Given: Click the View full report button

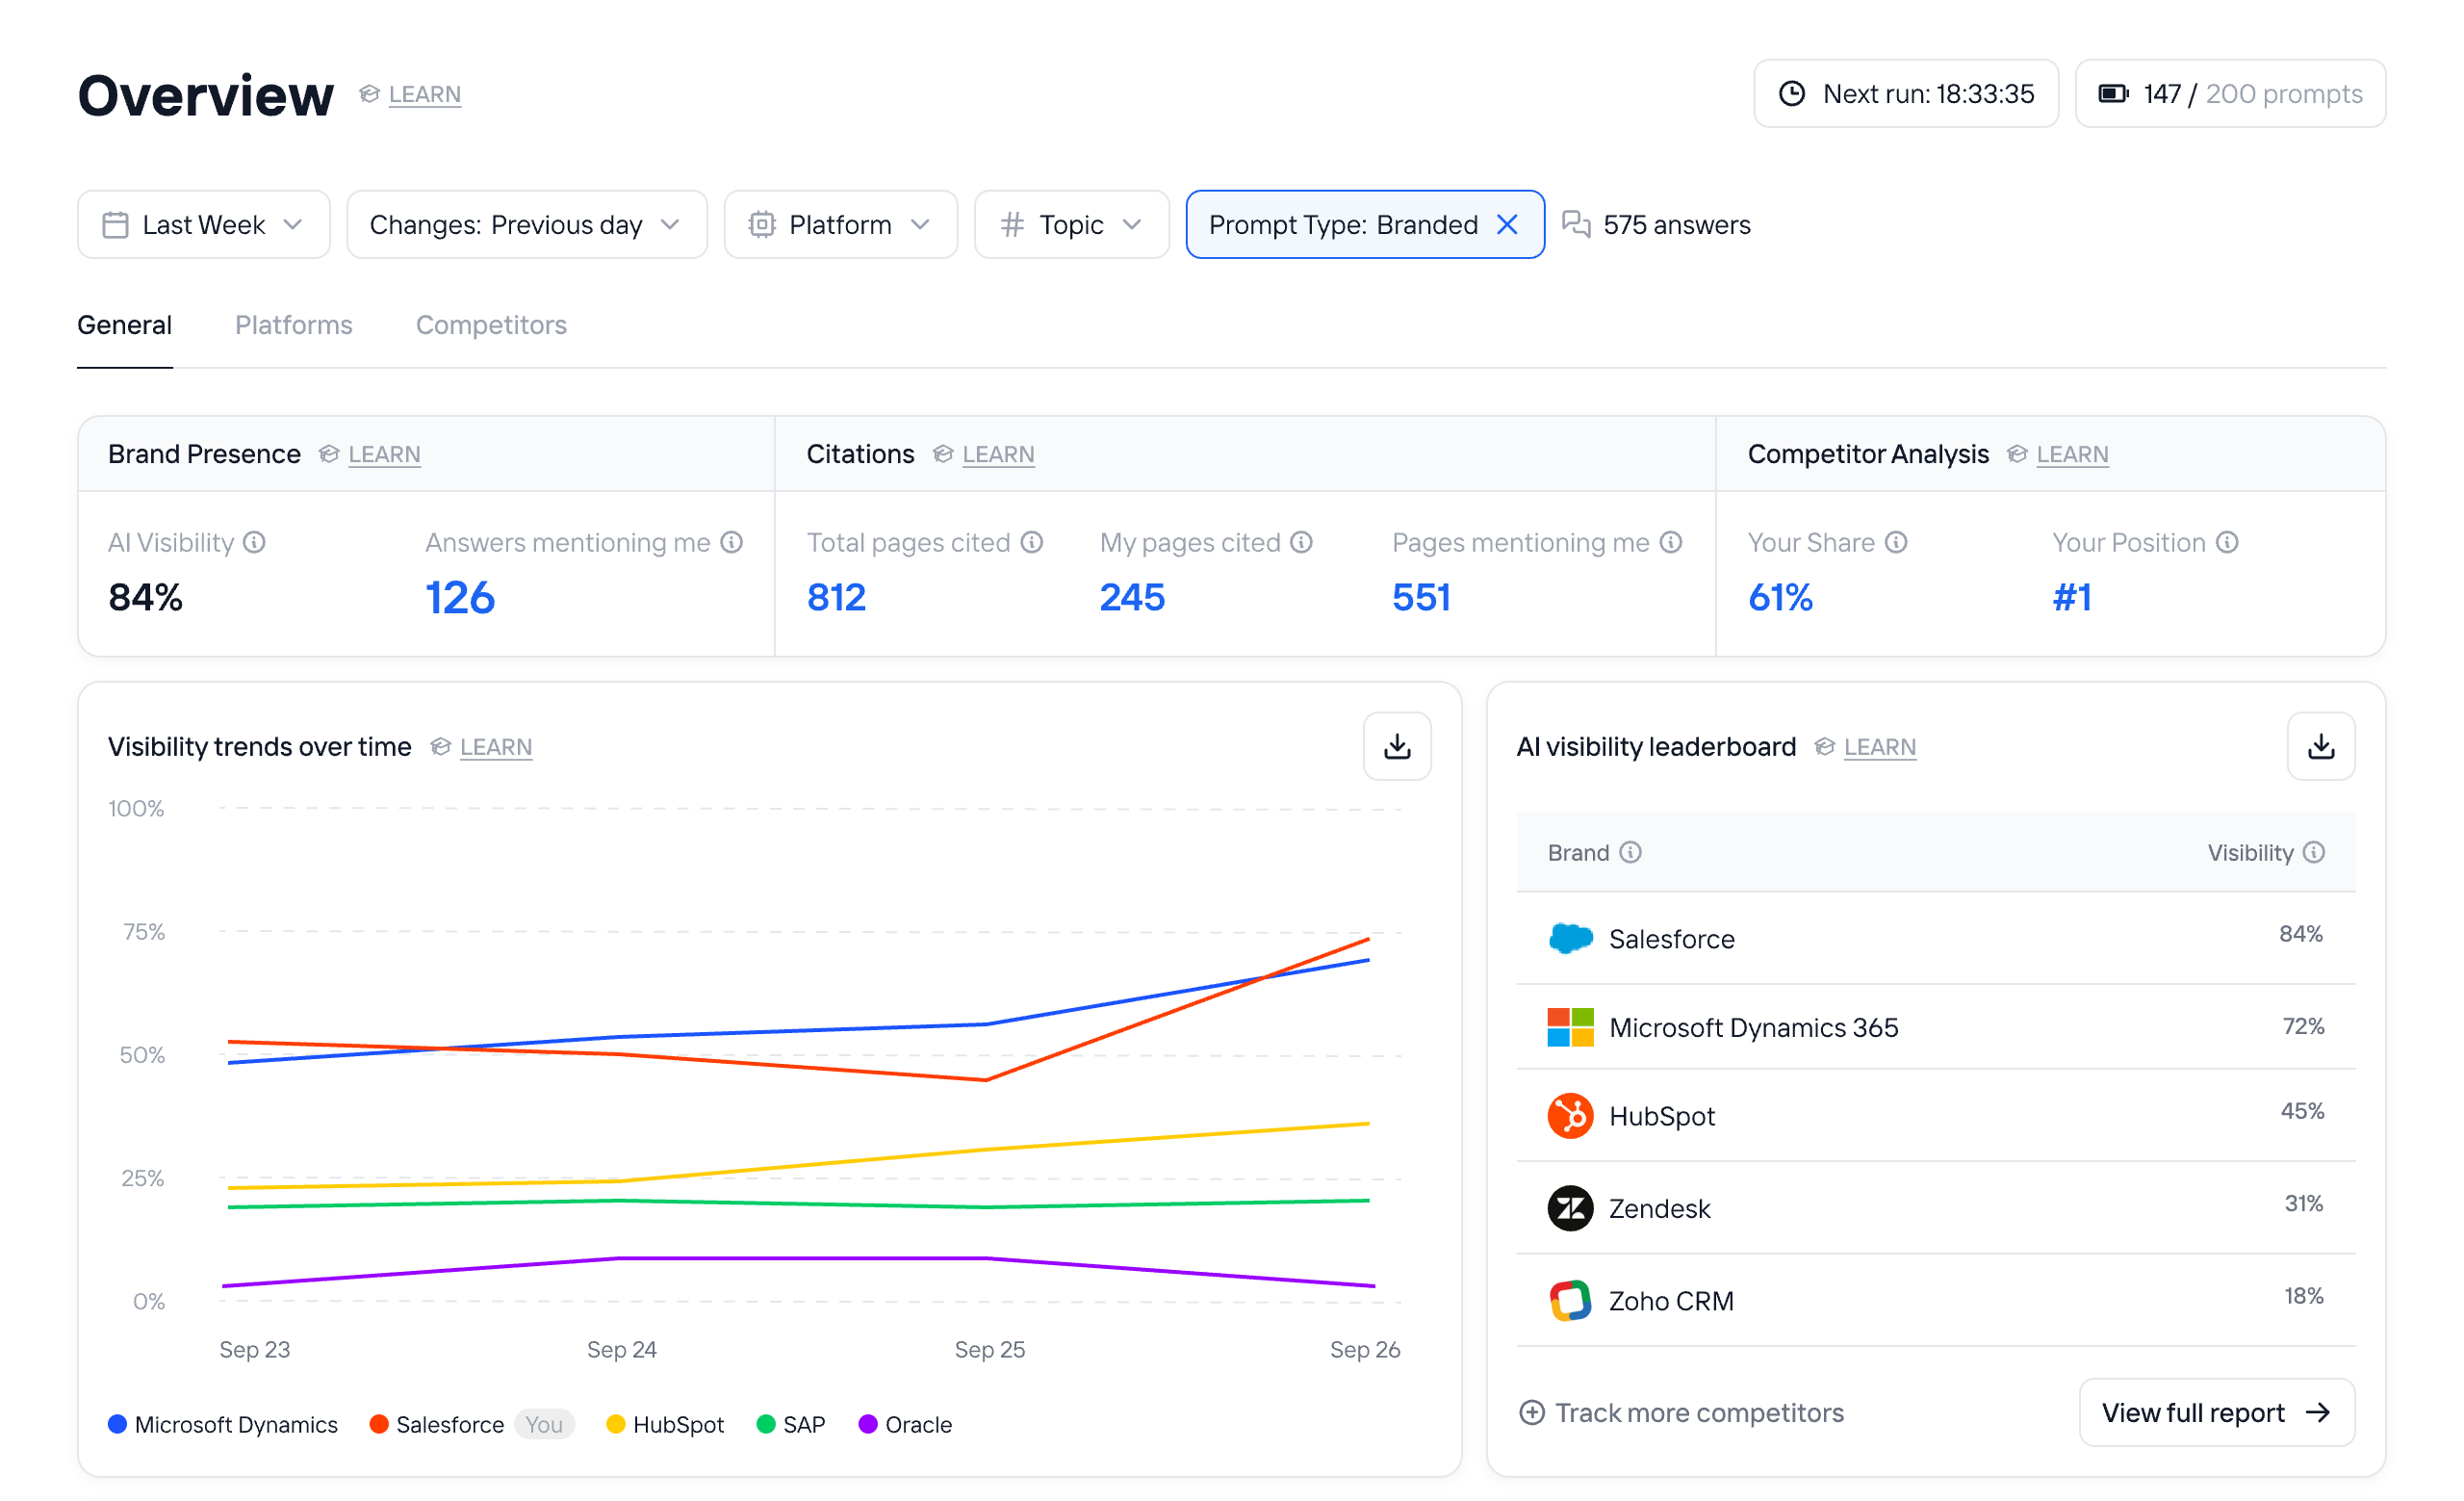Looking at the screenshot, I should [2216, 1412].
